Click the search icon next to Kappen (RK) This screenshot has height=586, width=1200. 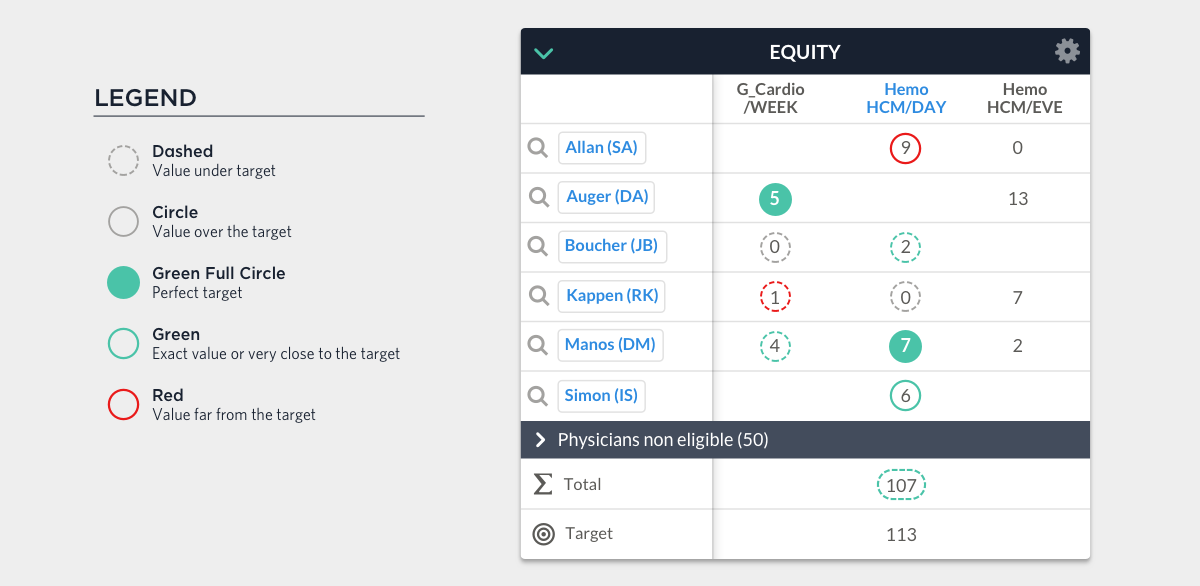tap(538, 296)
